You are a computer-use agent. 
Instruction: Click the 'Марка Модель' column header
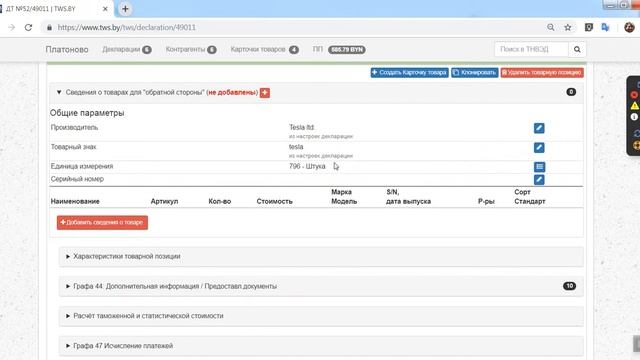[344, 196]
